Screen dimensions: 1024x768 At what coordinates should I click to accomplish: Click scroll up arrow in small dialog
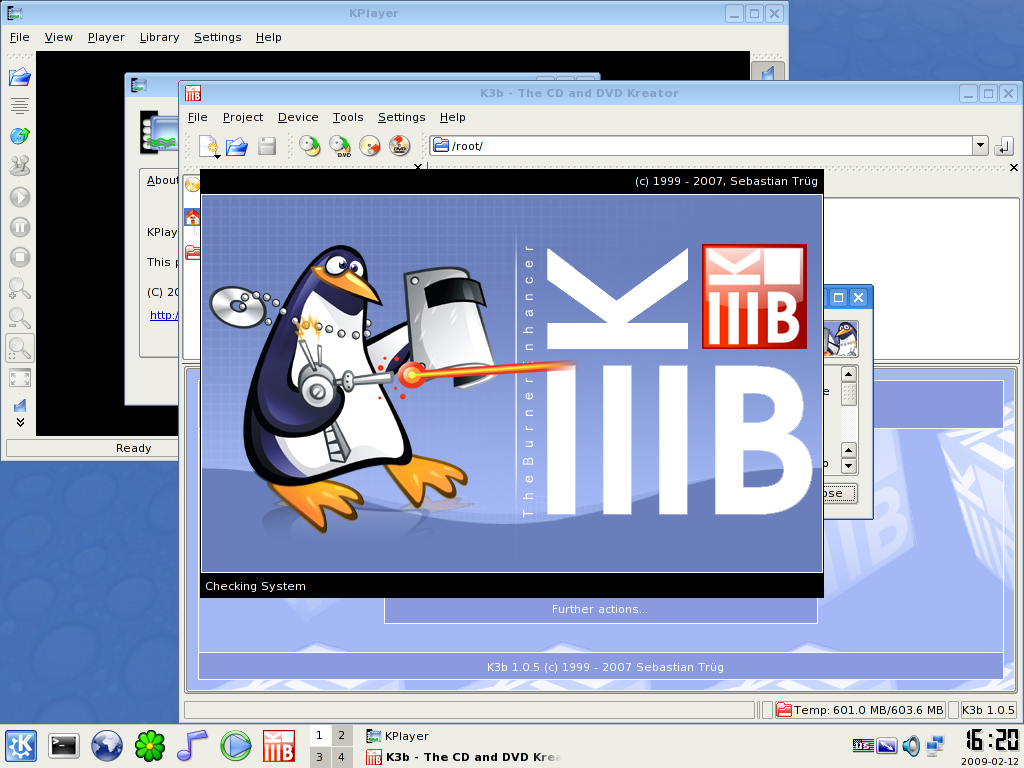848,374
